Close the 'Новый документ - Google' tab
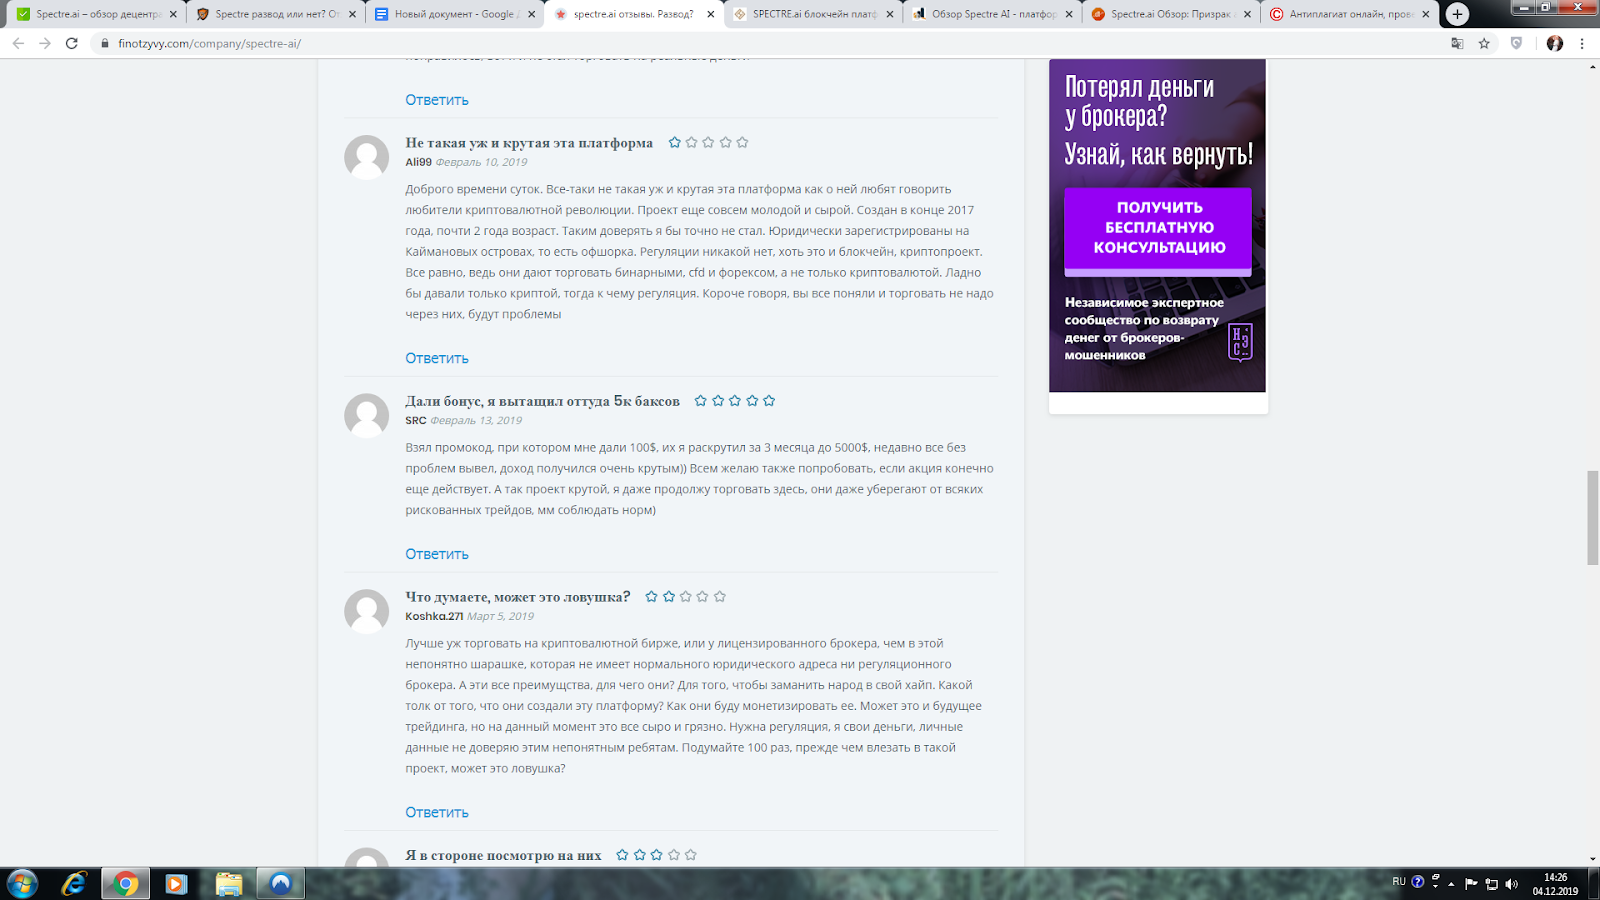The width and height of the screenshot is (1600, 900). pyautogui.click(x=531, y=14)
